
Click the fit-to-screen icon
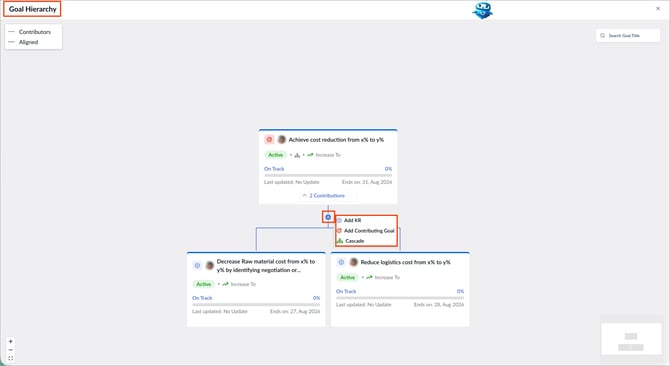[x=11, y=358]
